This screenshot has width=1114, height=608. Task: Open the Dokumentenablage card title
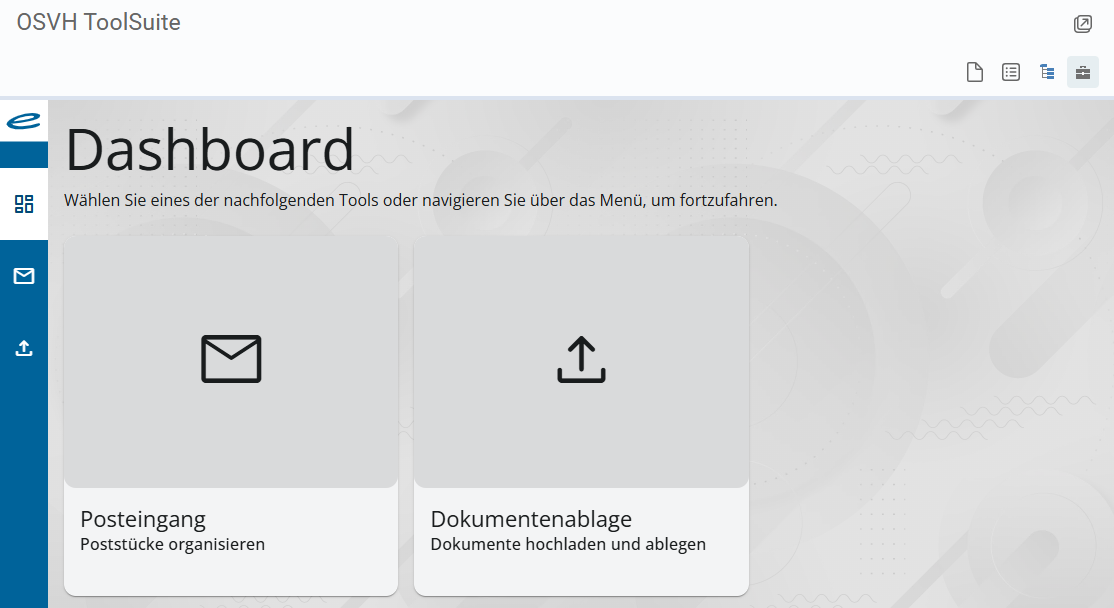(531, 519)
